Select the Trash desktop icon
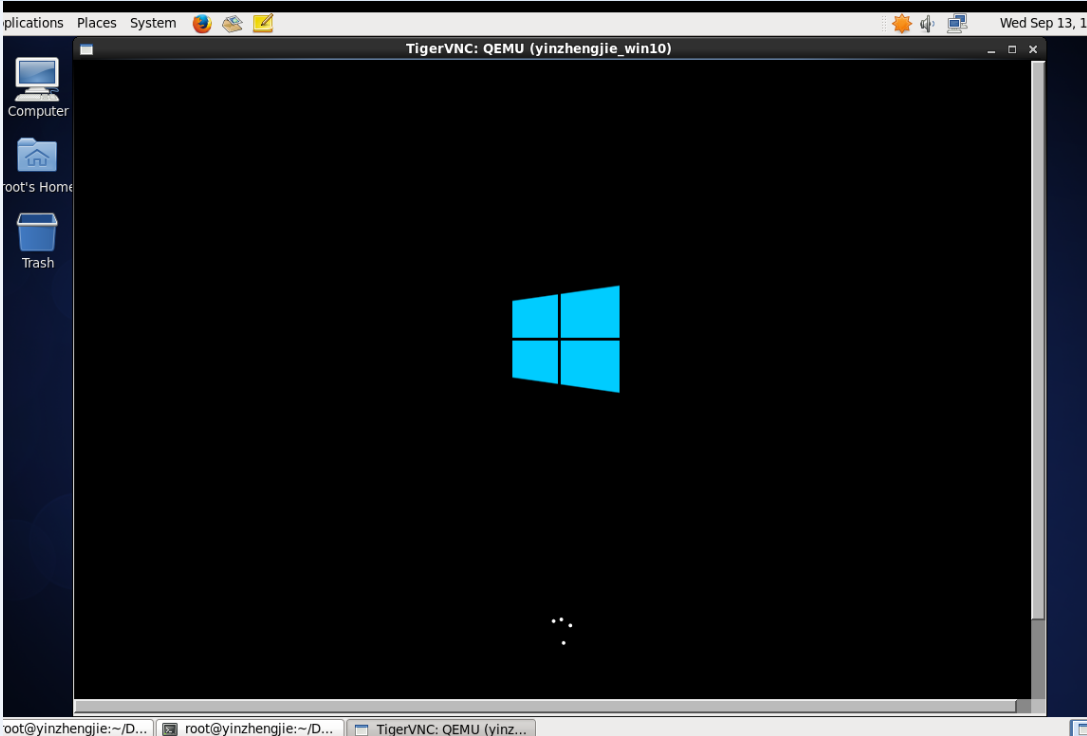This screenshot has width=1087, height=736. pos(37,241)
